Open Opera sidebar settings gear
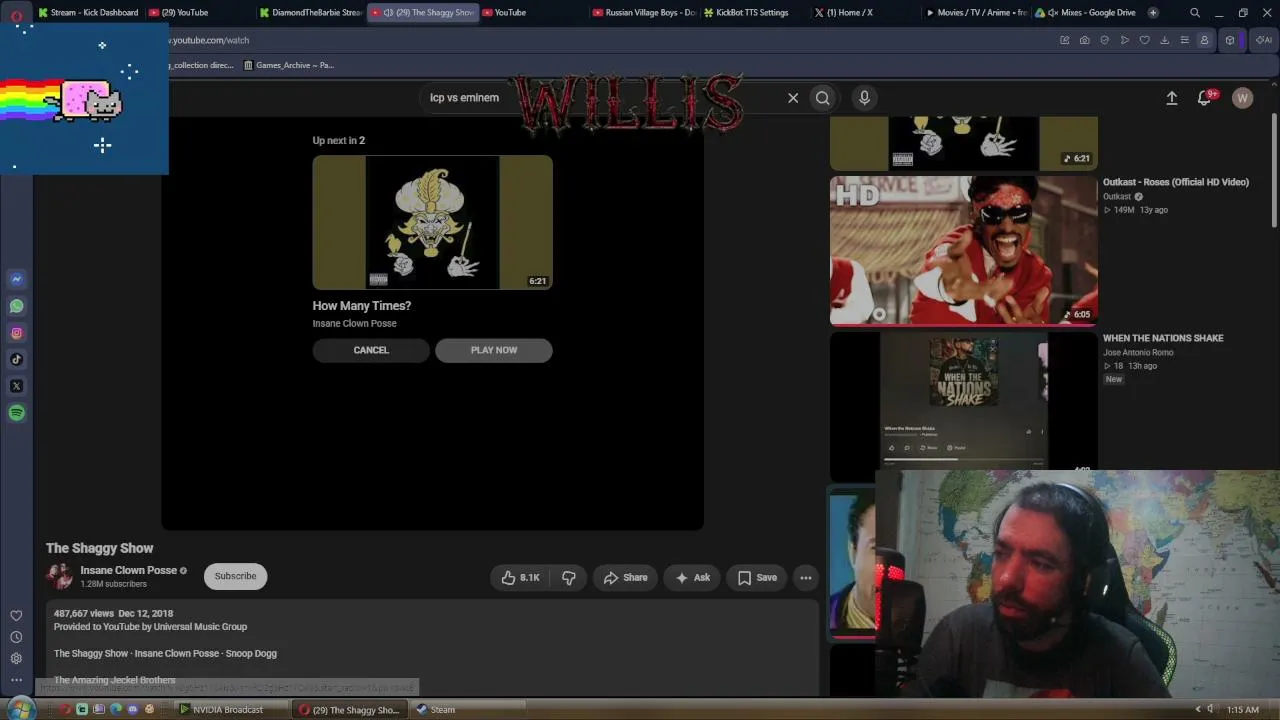 tap(16, 658)
